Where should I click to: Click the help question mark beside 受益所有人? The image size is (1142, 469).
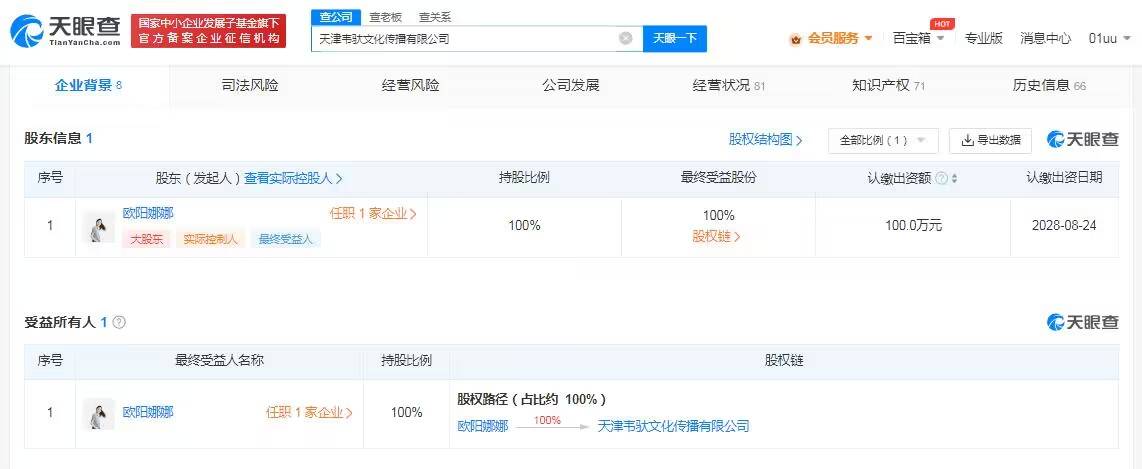click(120, 322)
